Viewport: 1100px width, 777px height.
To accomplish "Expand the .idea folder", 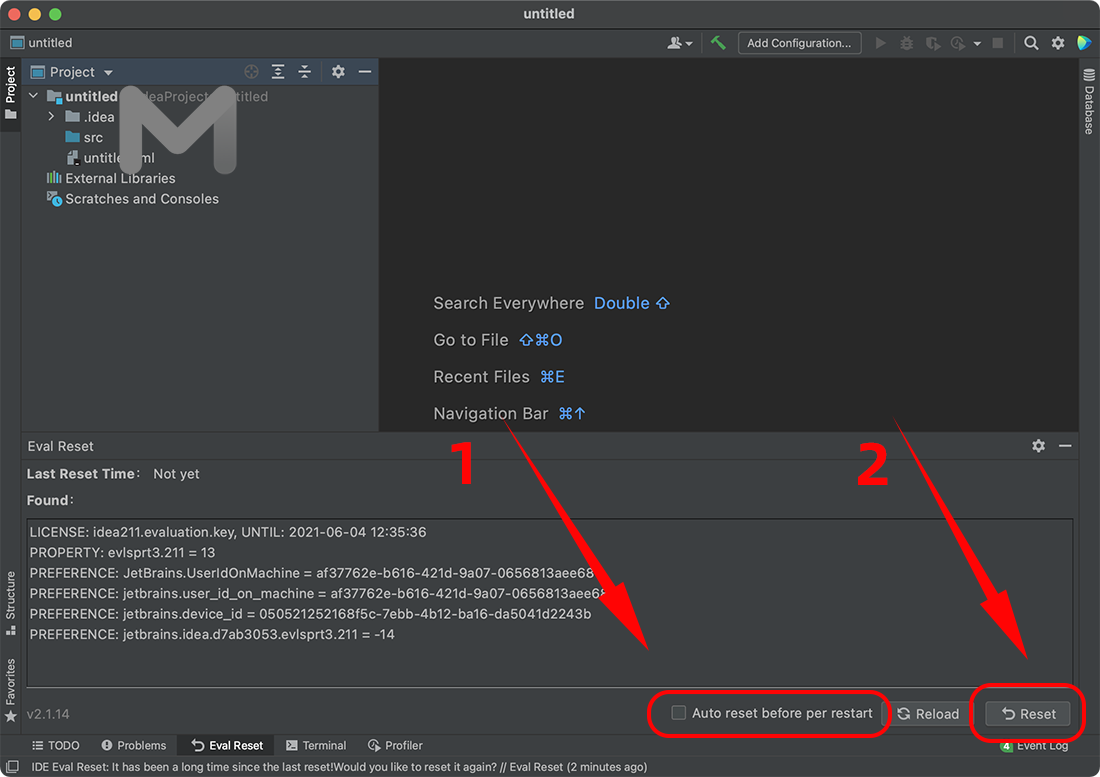I will (x=51, y=116).
